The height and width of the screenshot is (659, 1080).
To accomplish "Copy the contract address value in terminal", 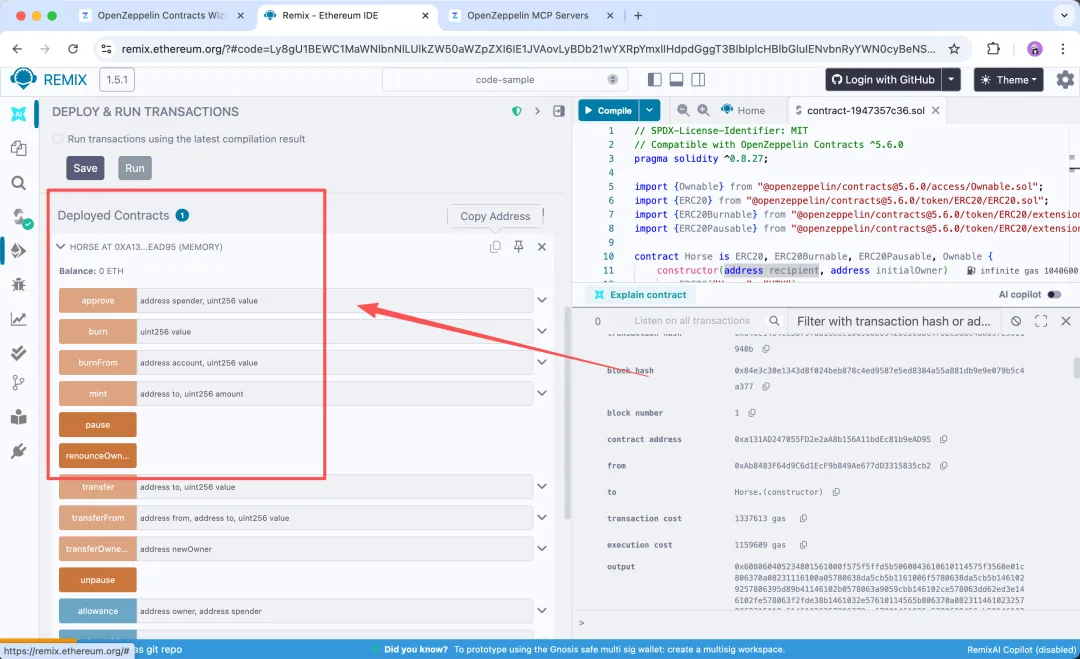I will click(944, 439).
